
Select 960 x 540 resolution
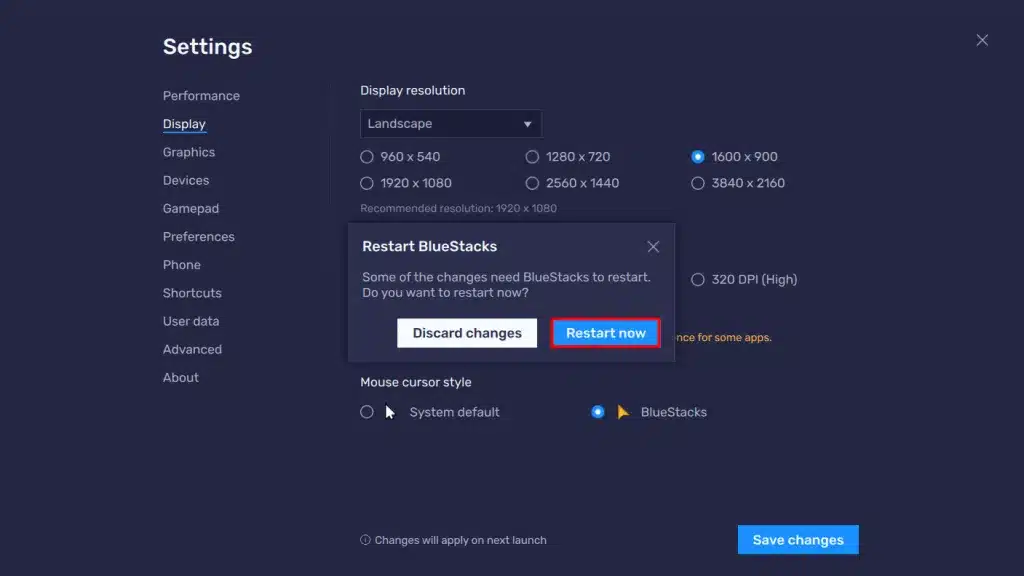pyautogui.click(x=367, y=157)
